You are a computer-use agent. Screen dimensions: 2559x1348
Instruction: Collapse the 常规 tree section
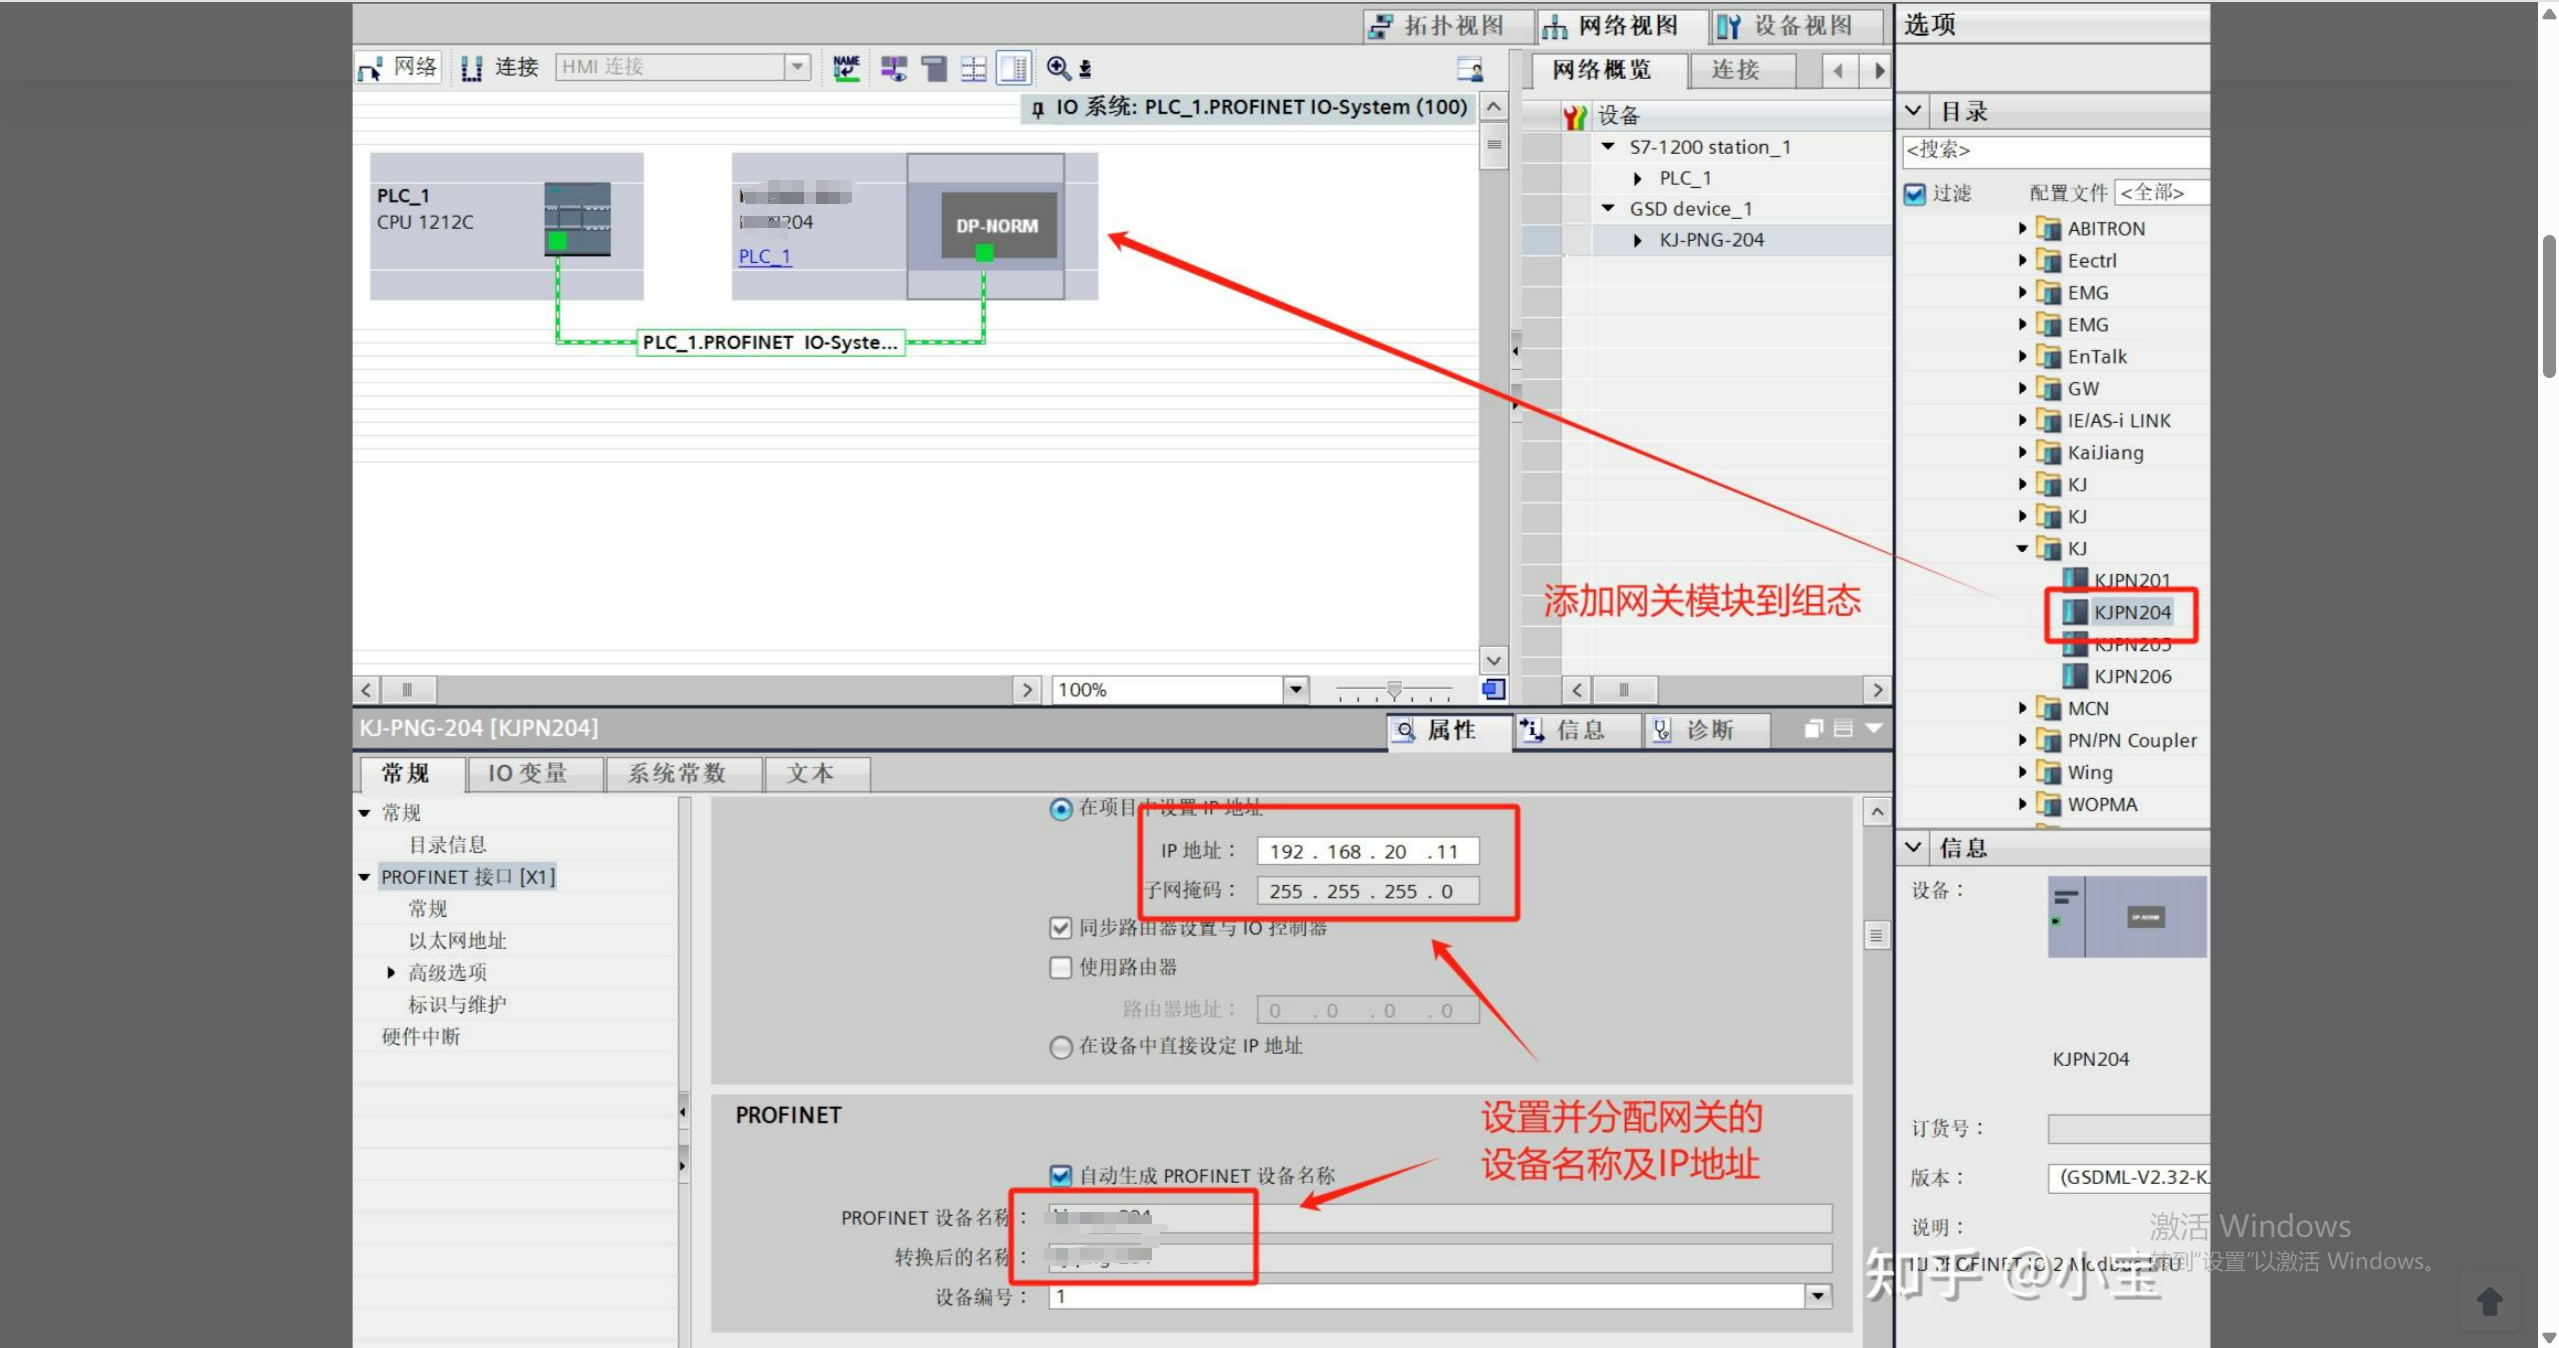365,813
